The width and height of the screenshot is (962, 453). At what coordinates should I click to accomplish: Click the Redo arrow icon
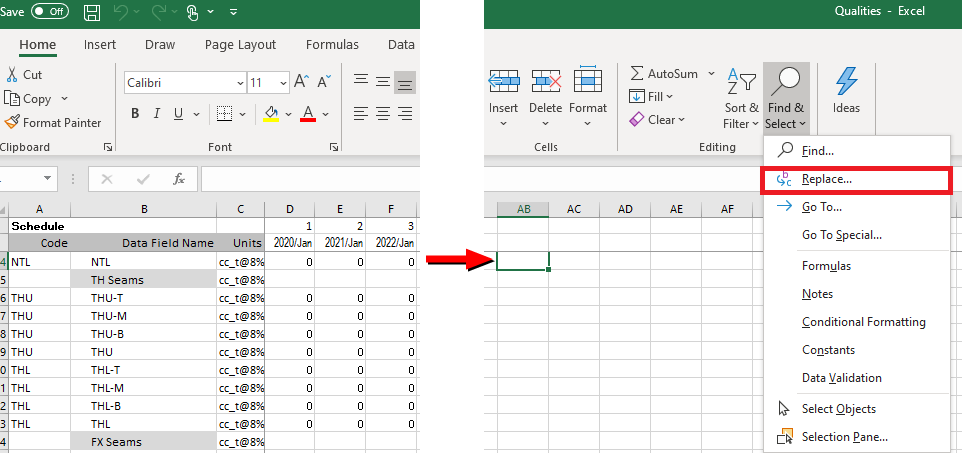[157, 12]
